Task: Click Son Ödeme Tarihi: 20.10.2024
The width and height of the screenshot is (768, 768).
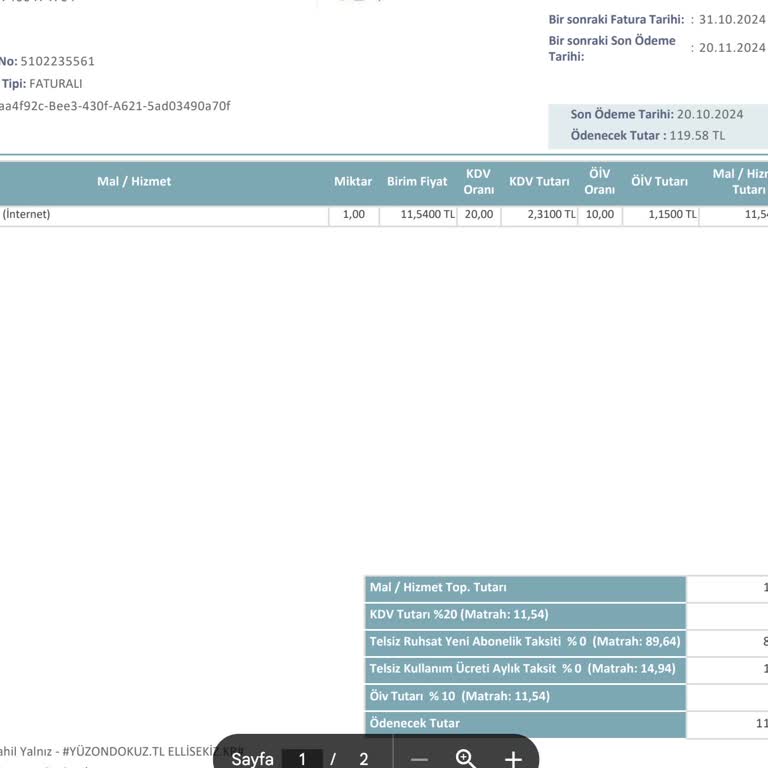Action: (657, 114)
